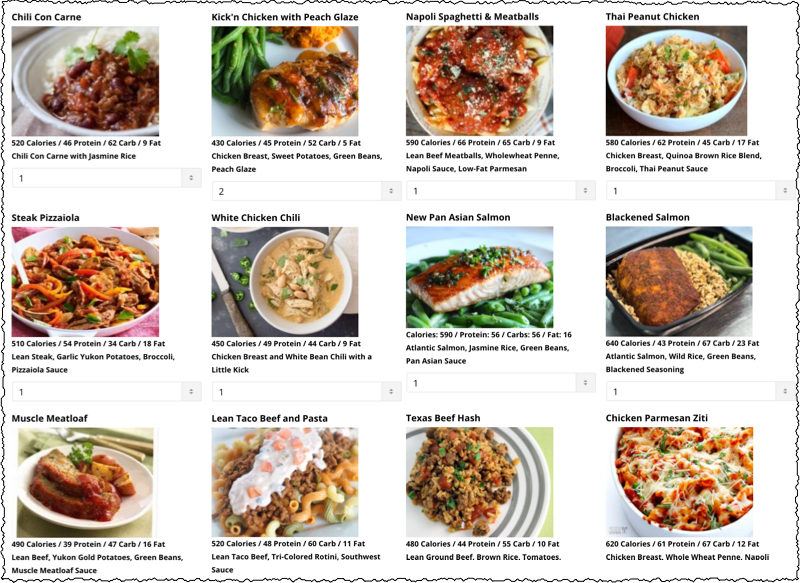Click the Kick'n Chicken with Peach Glaze quantity stepper
The image size is (800, 583).
pyautogui.click(x=391, y=191)
